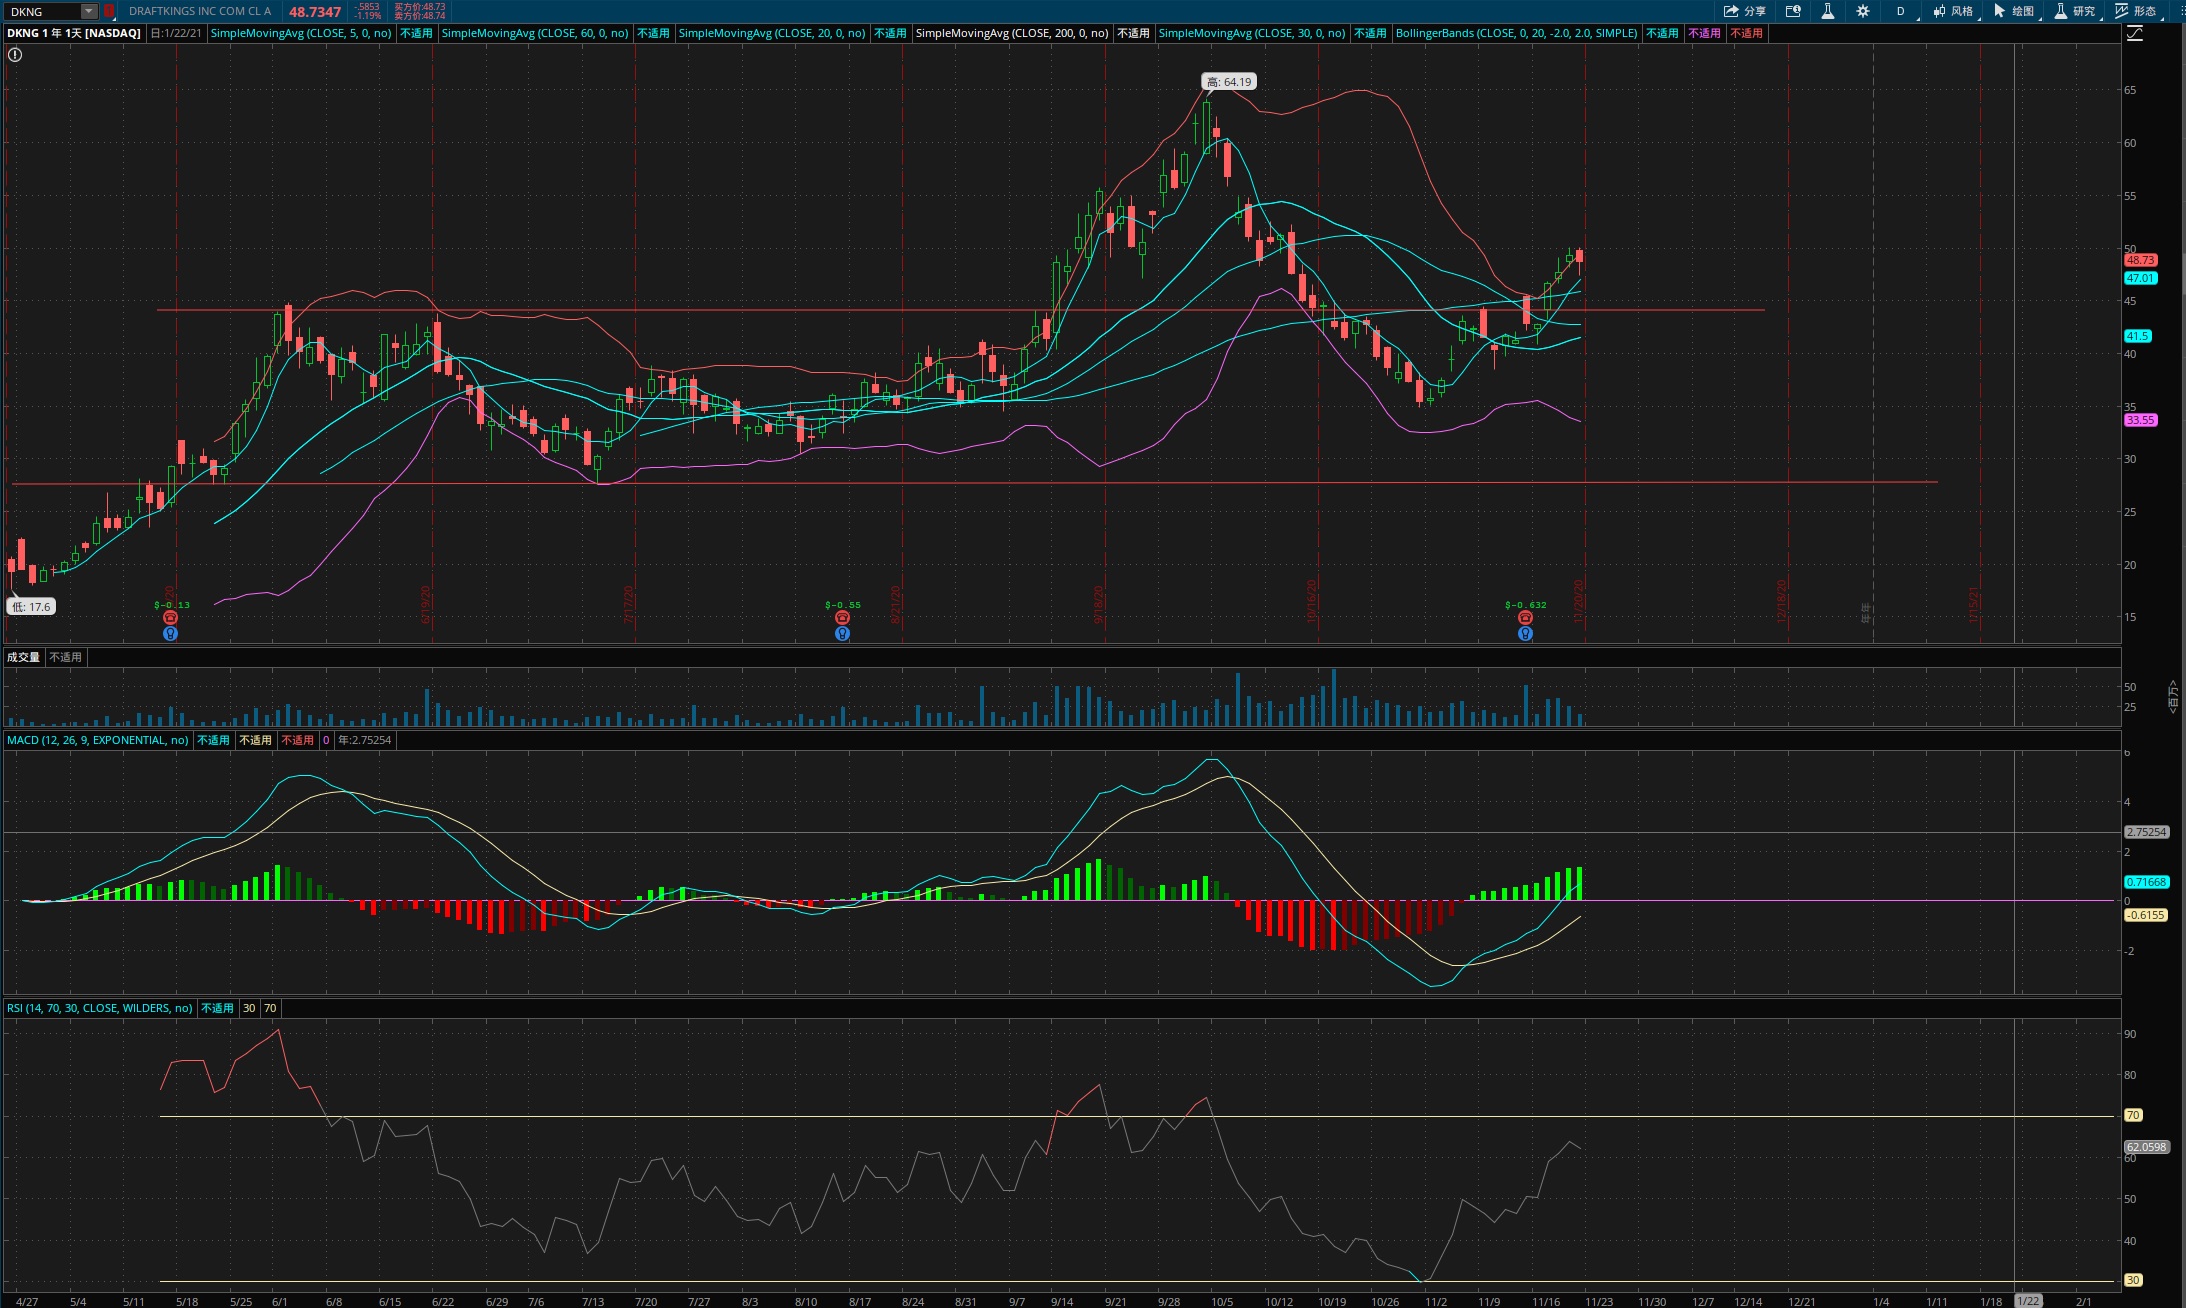Click the 0.71668 MACD axis bubble
2186x1308 pixels.
point(2146,882)
